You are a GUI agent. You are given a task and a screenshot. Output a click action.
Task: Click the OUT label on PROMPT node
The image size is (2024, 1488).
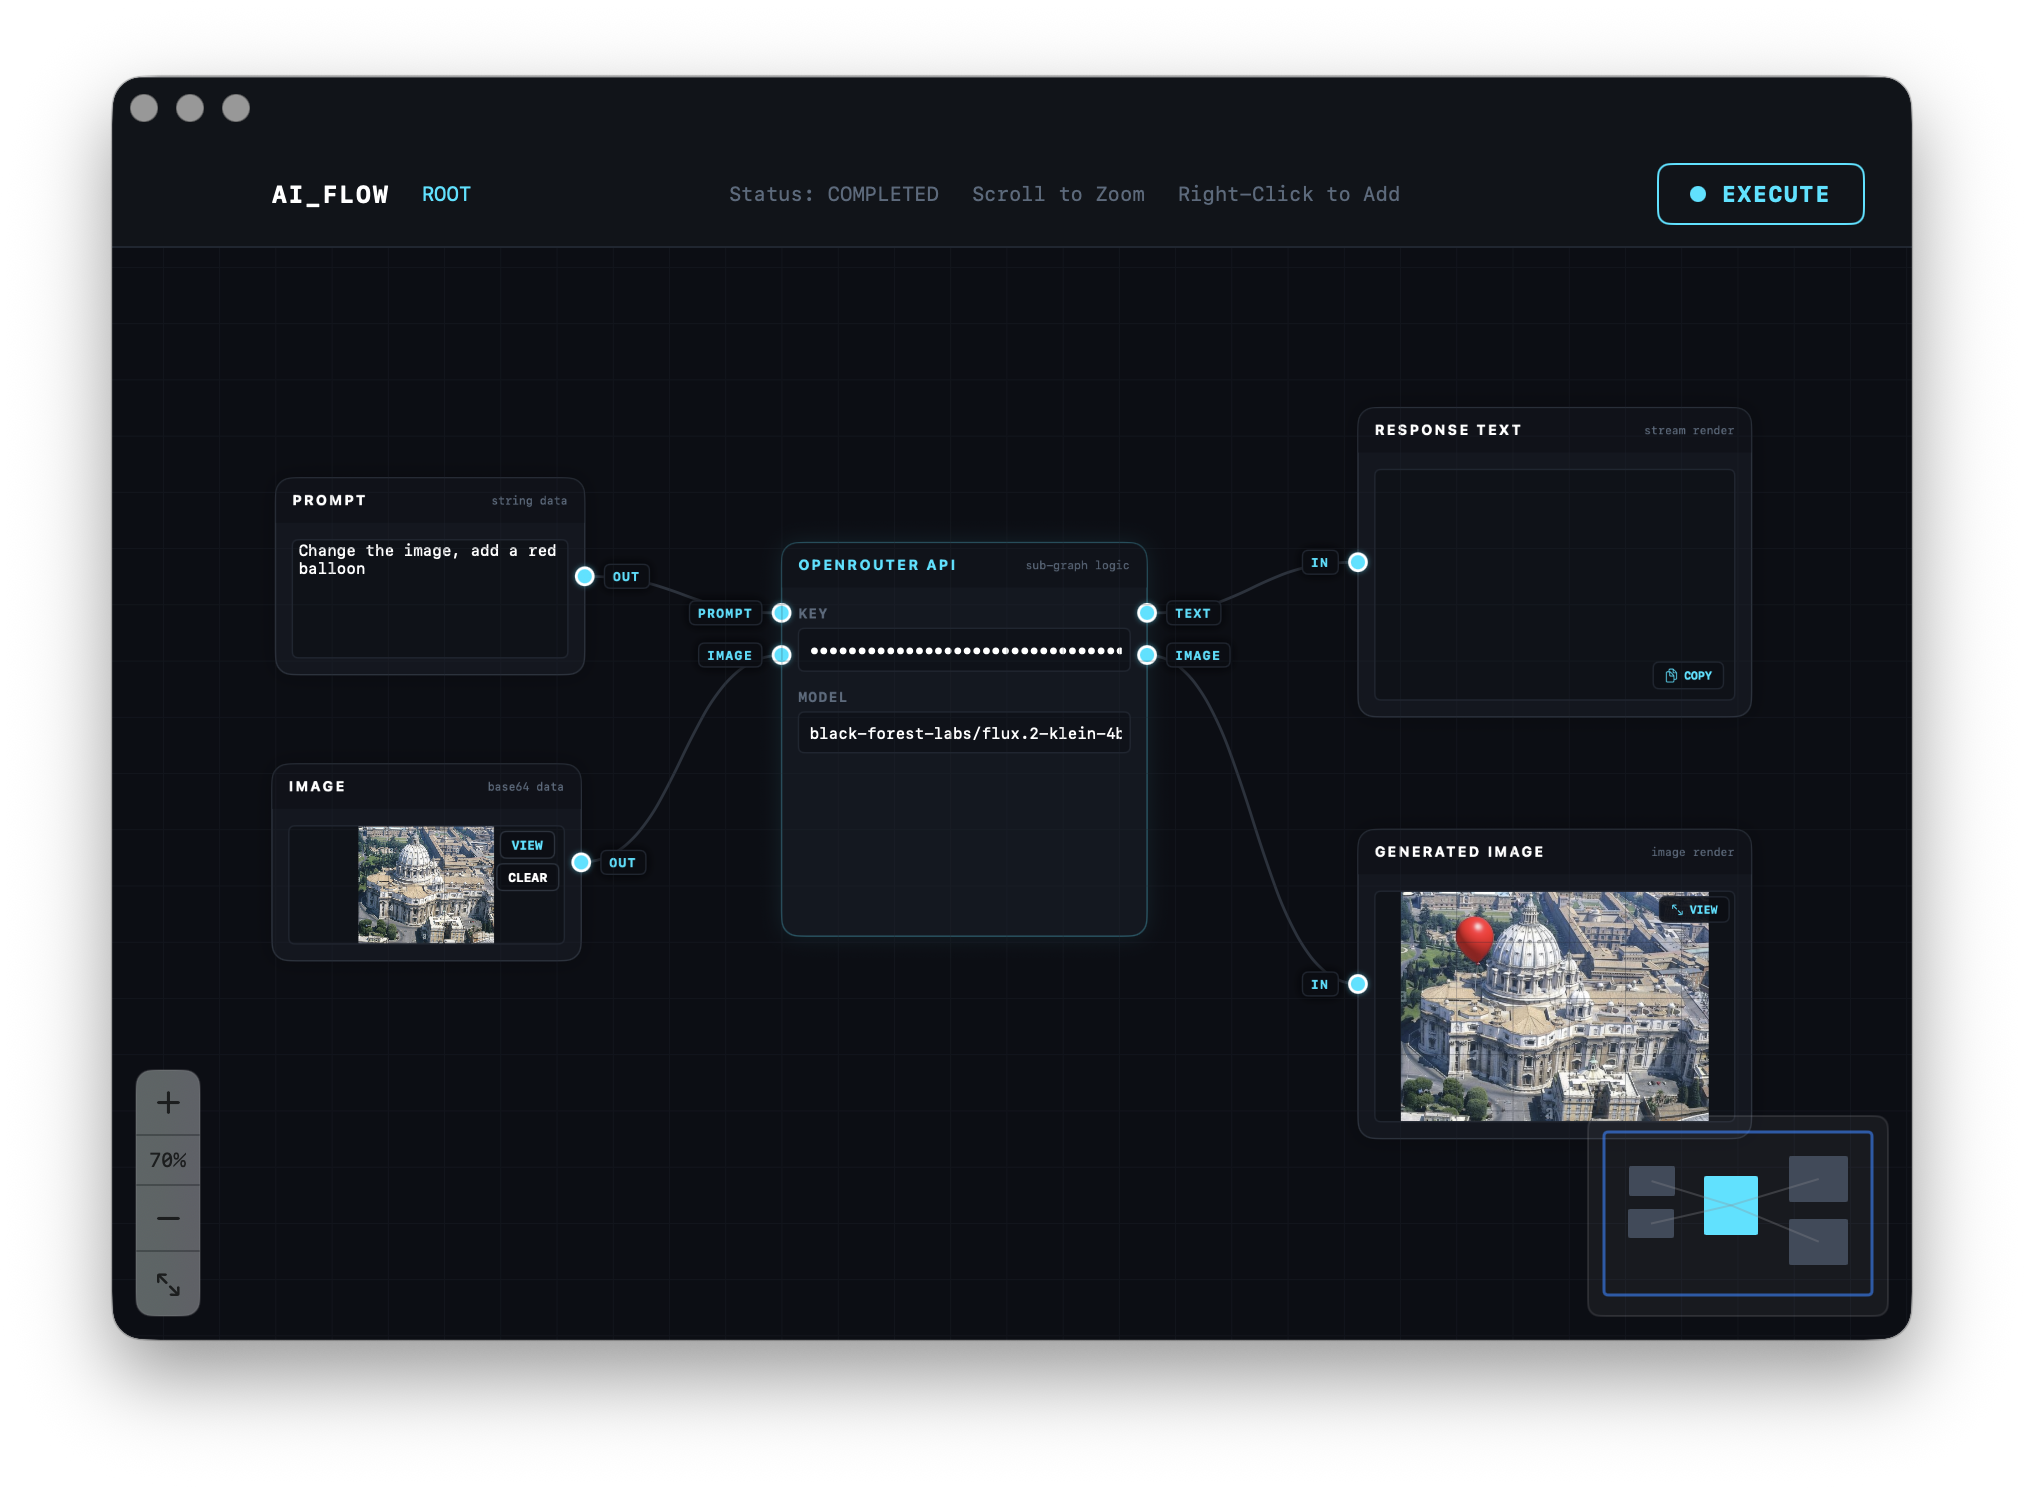coord(626,577)
